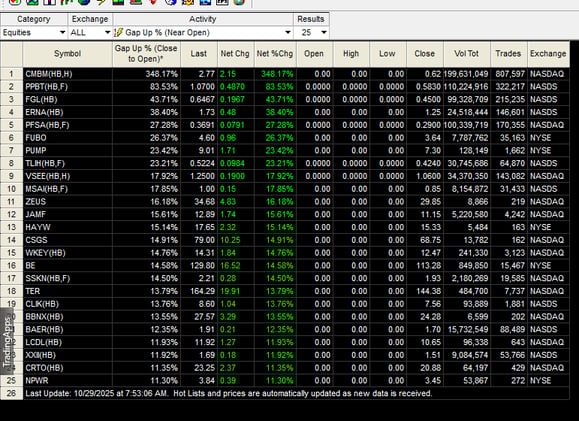The width and height of the screenshot is (579, 421).
Task: Click the Open column header
Action: pos(314,54)
